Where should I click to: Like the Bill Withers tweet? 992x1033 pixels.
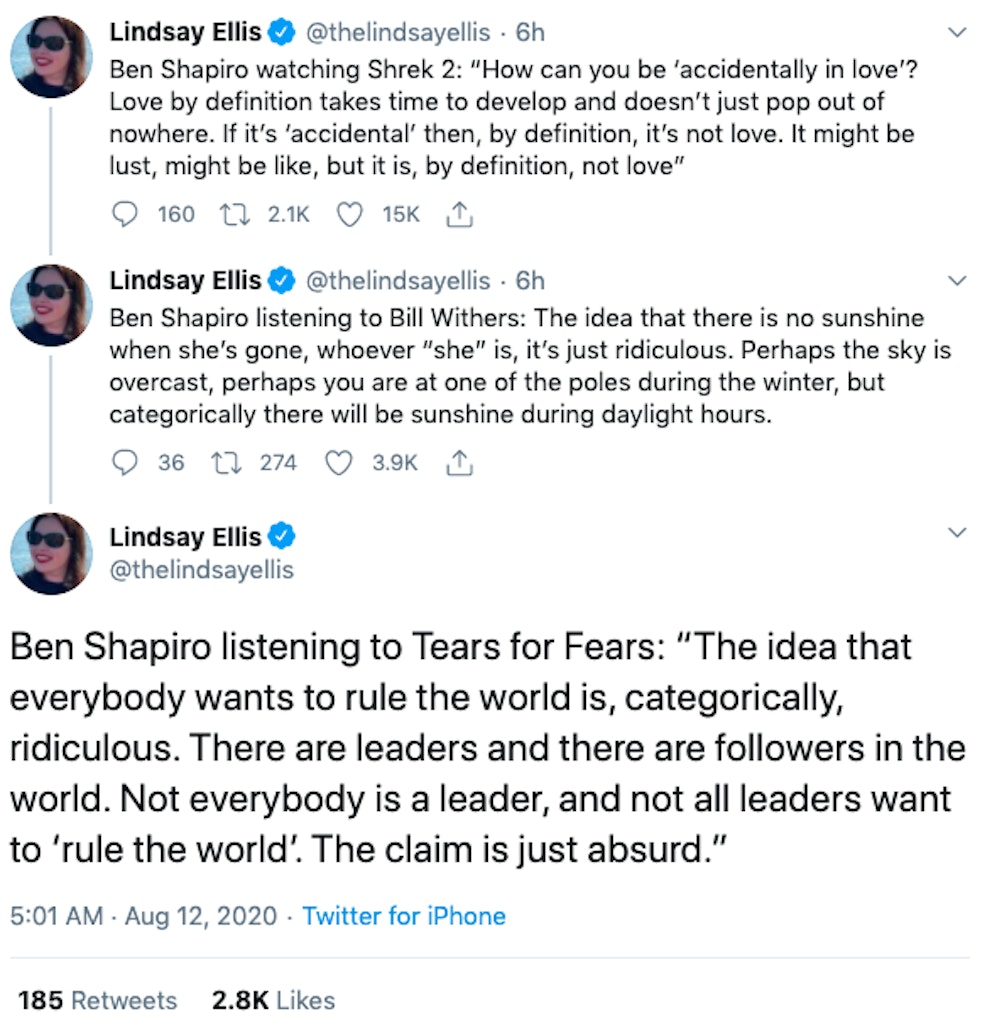click(x=339, y=462)
